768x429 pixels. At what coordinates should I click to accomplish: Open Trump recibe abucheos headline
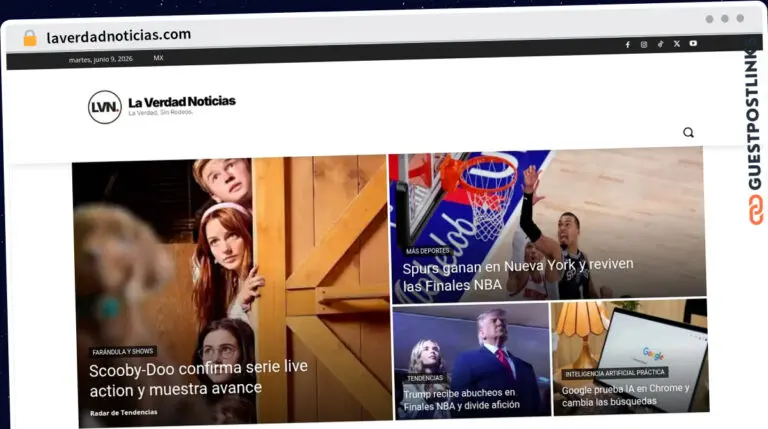(x=461, y=399)
